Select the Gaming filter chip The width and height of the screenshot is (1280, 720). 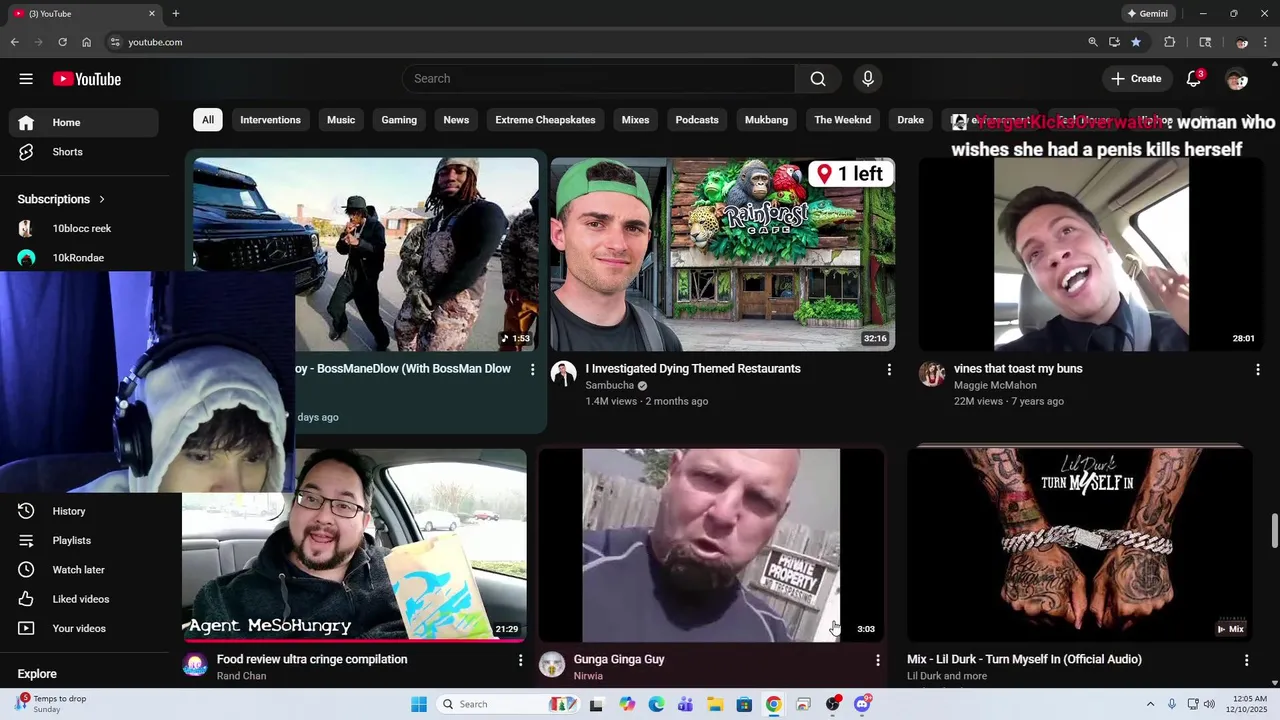tap(399, 120)
